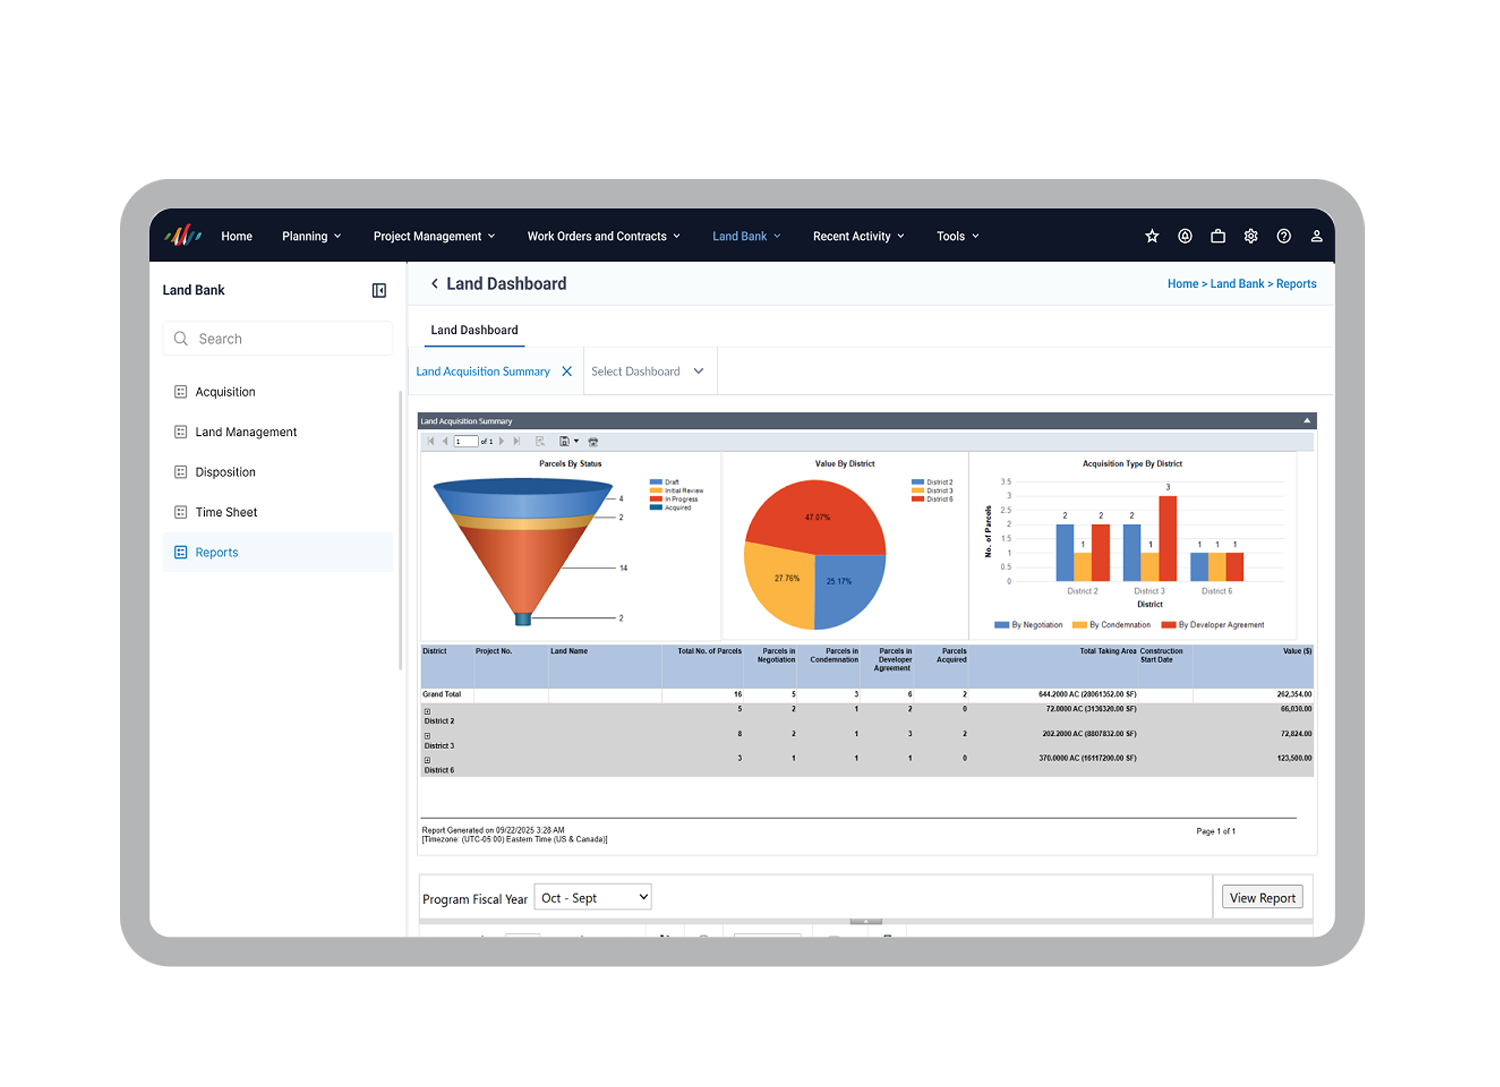Follow the Home breadcrumb link
The height and width of the screenshot is (1087, 1500).
[1182, 284]
